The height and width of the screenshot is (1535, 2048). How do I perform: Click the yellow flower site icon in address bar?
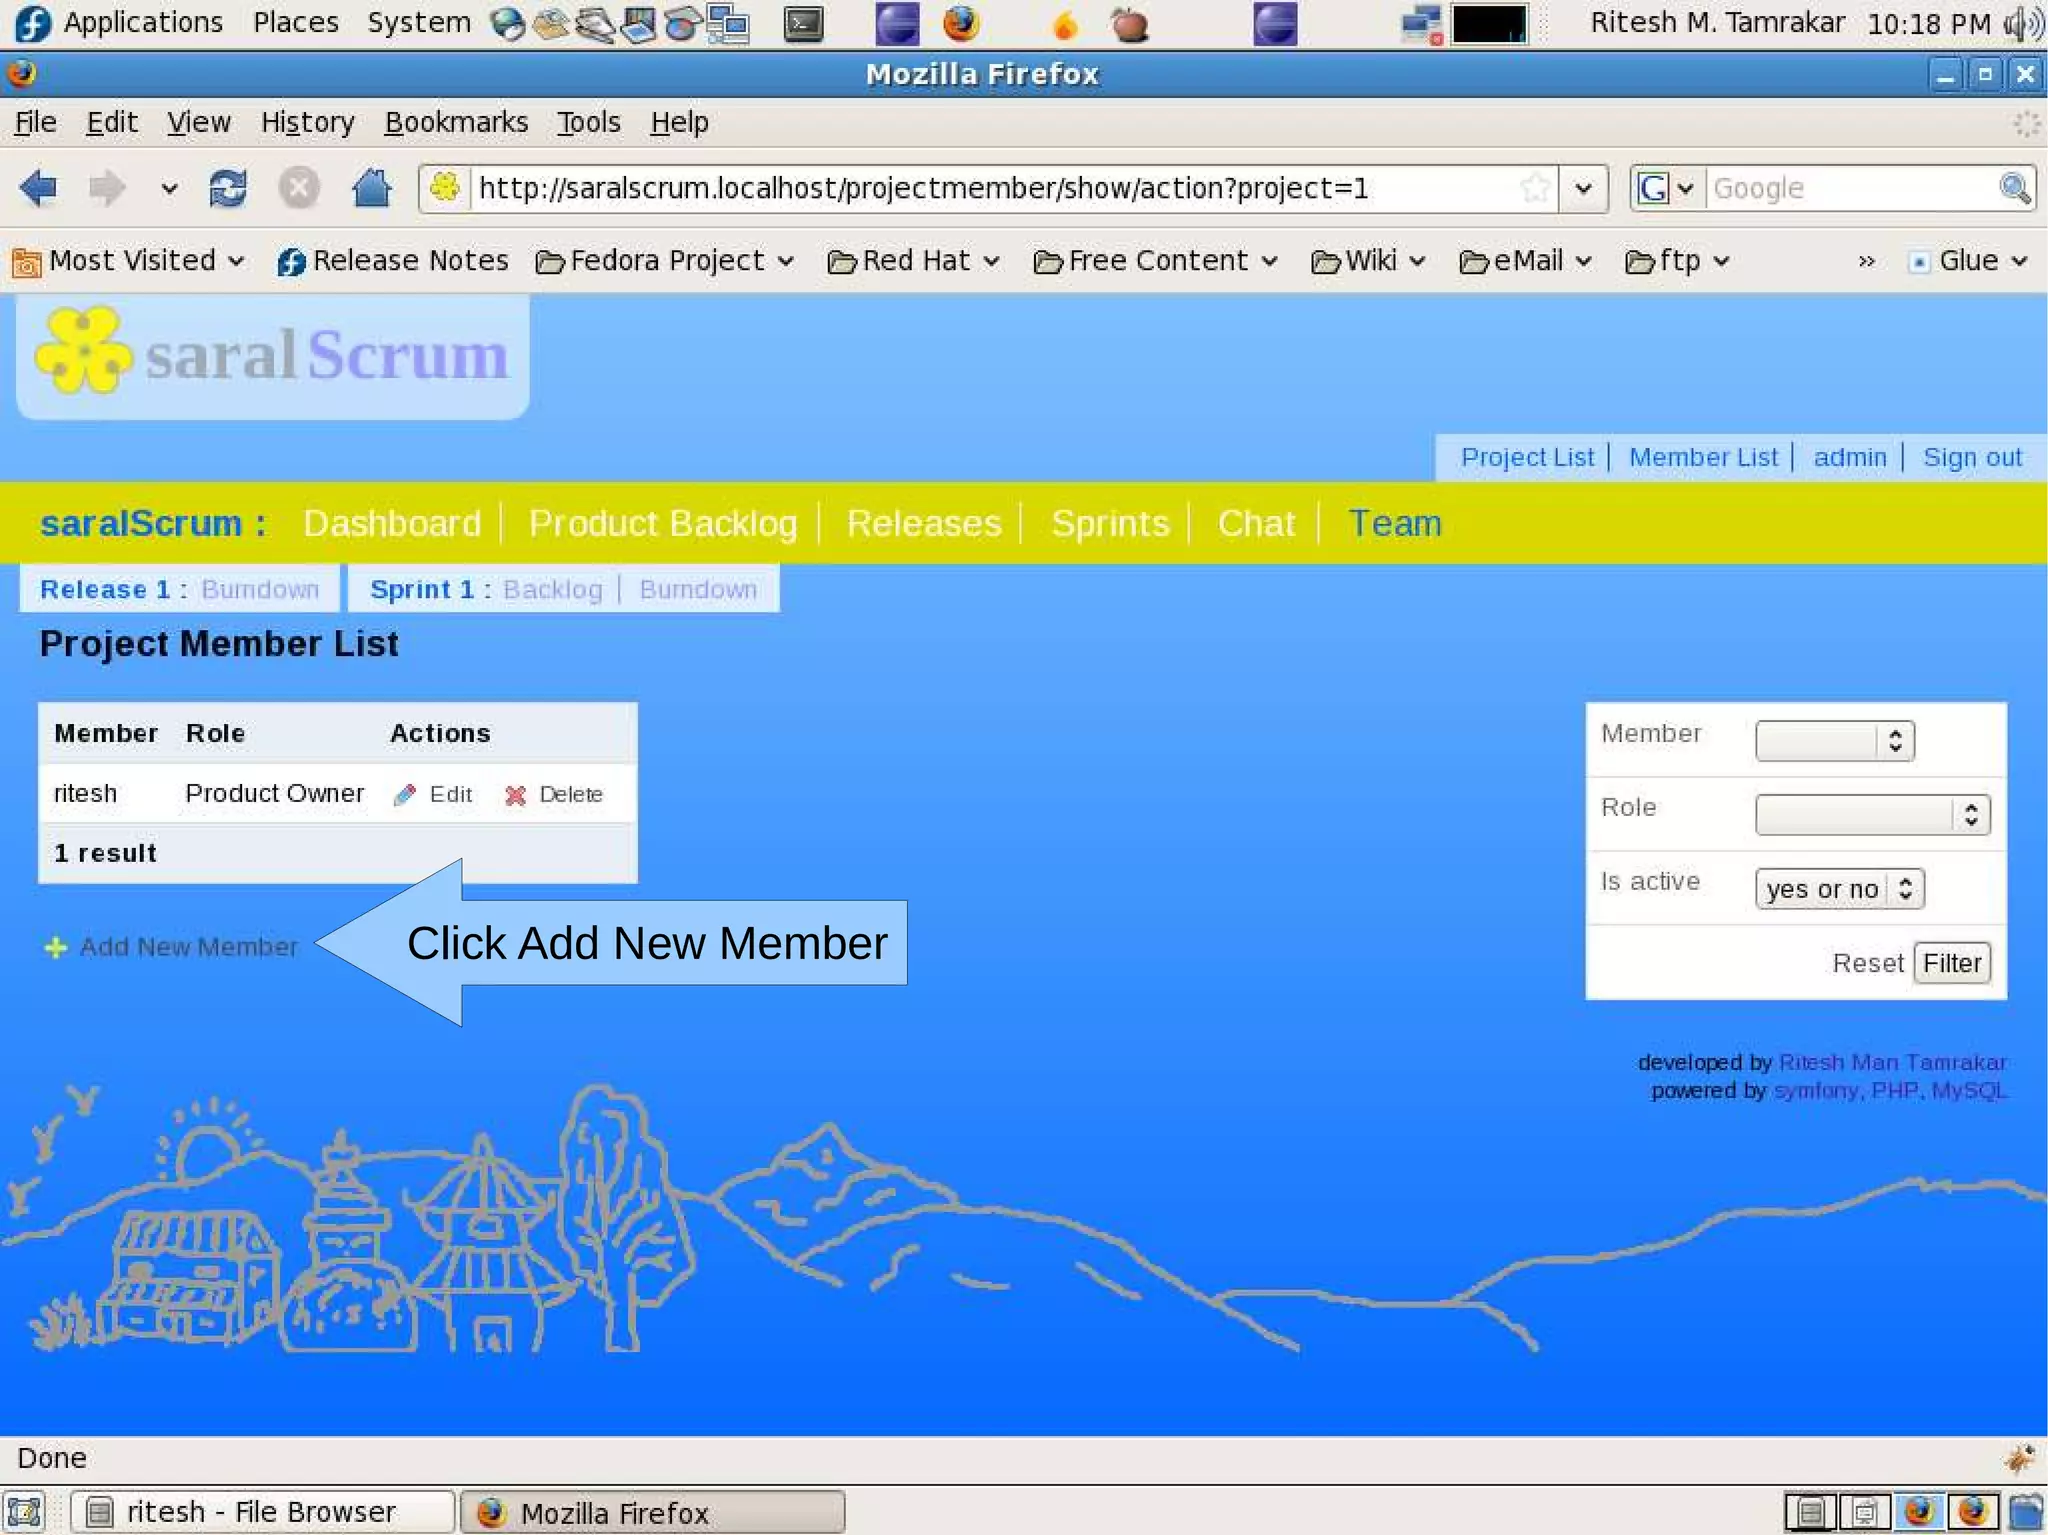click(x=445, y=187)
